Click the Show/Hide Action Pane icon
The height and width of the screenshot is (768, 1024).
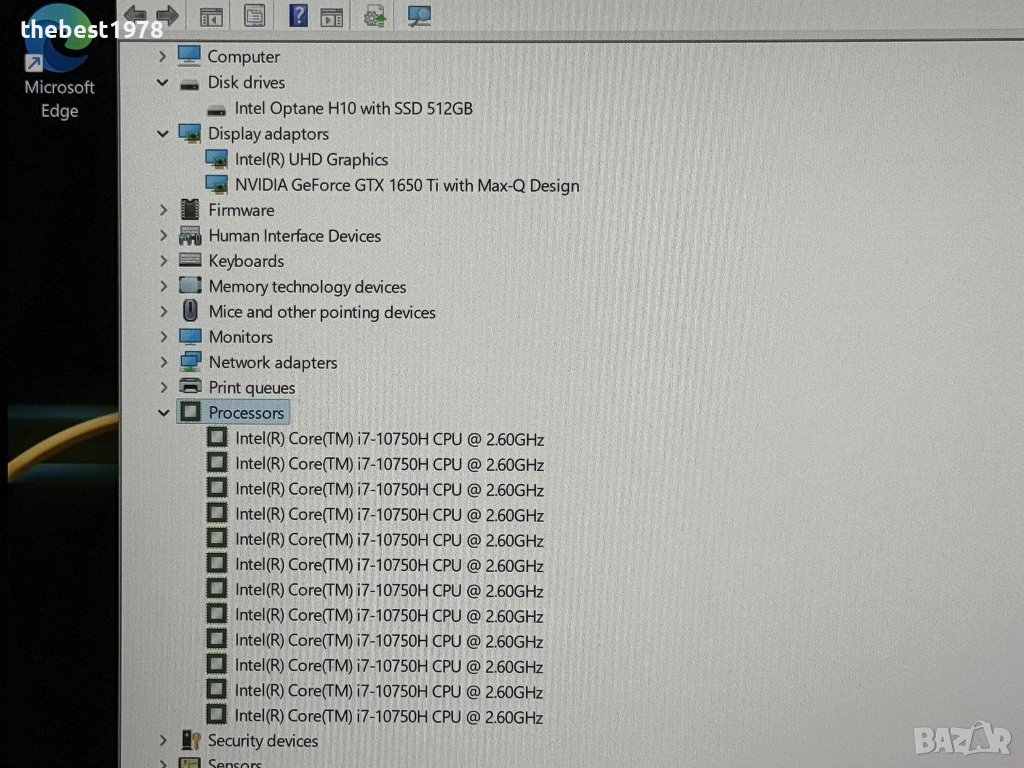point(331,16)
